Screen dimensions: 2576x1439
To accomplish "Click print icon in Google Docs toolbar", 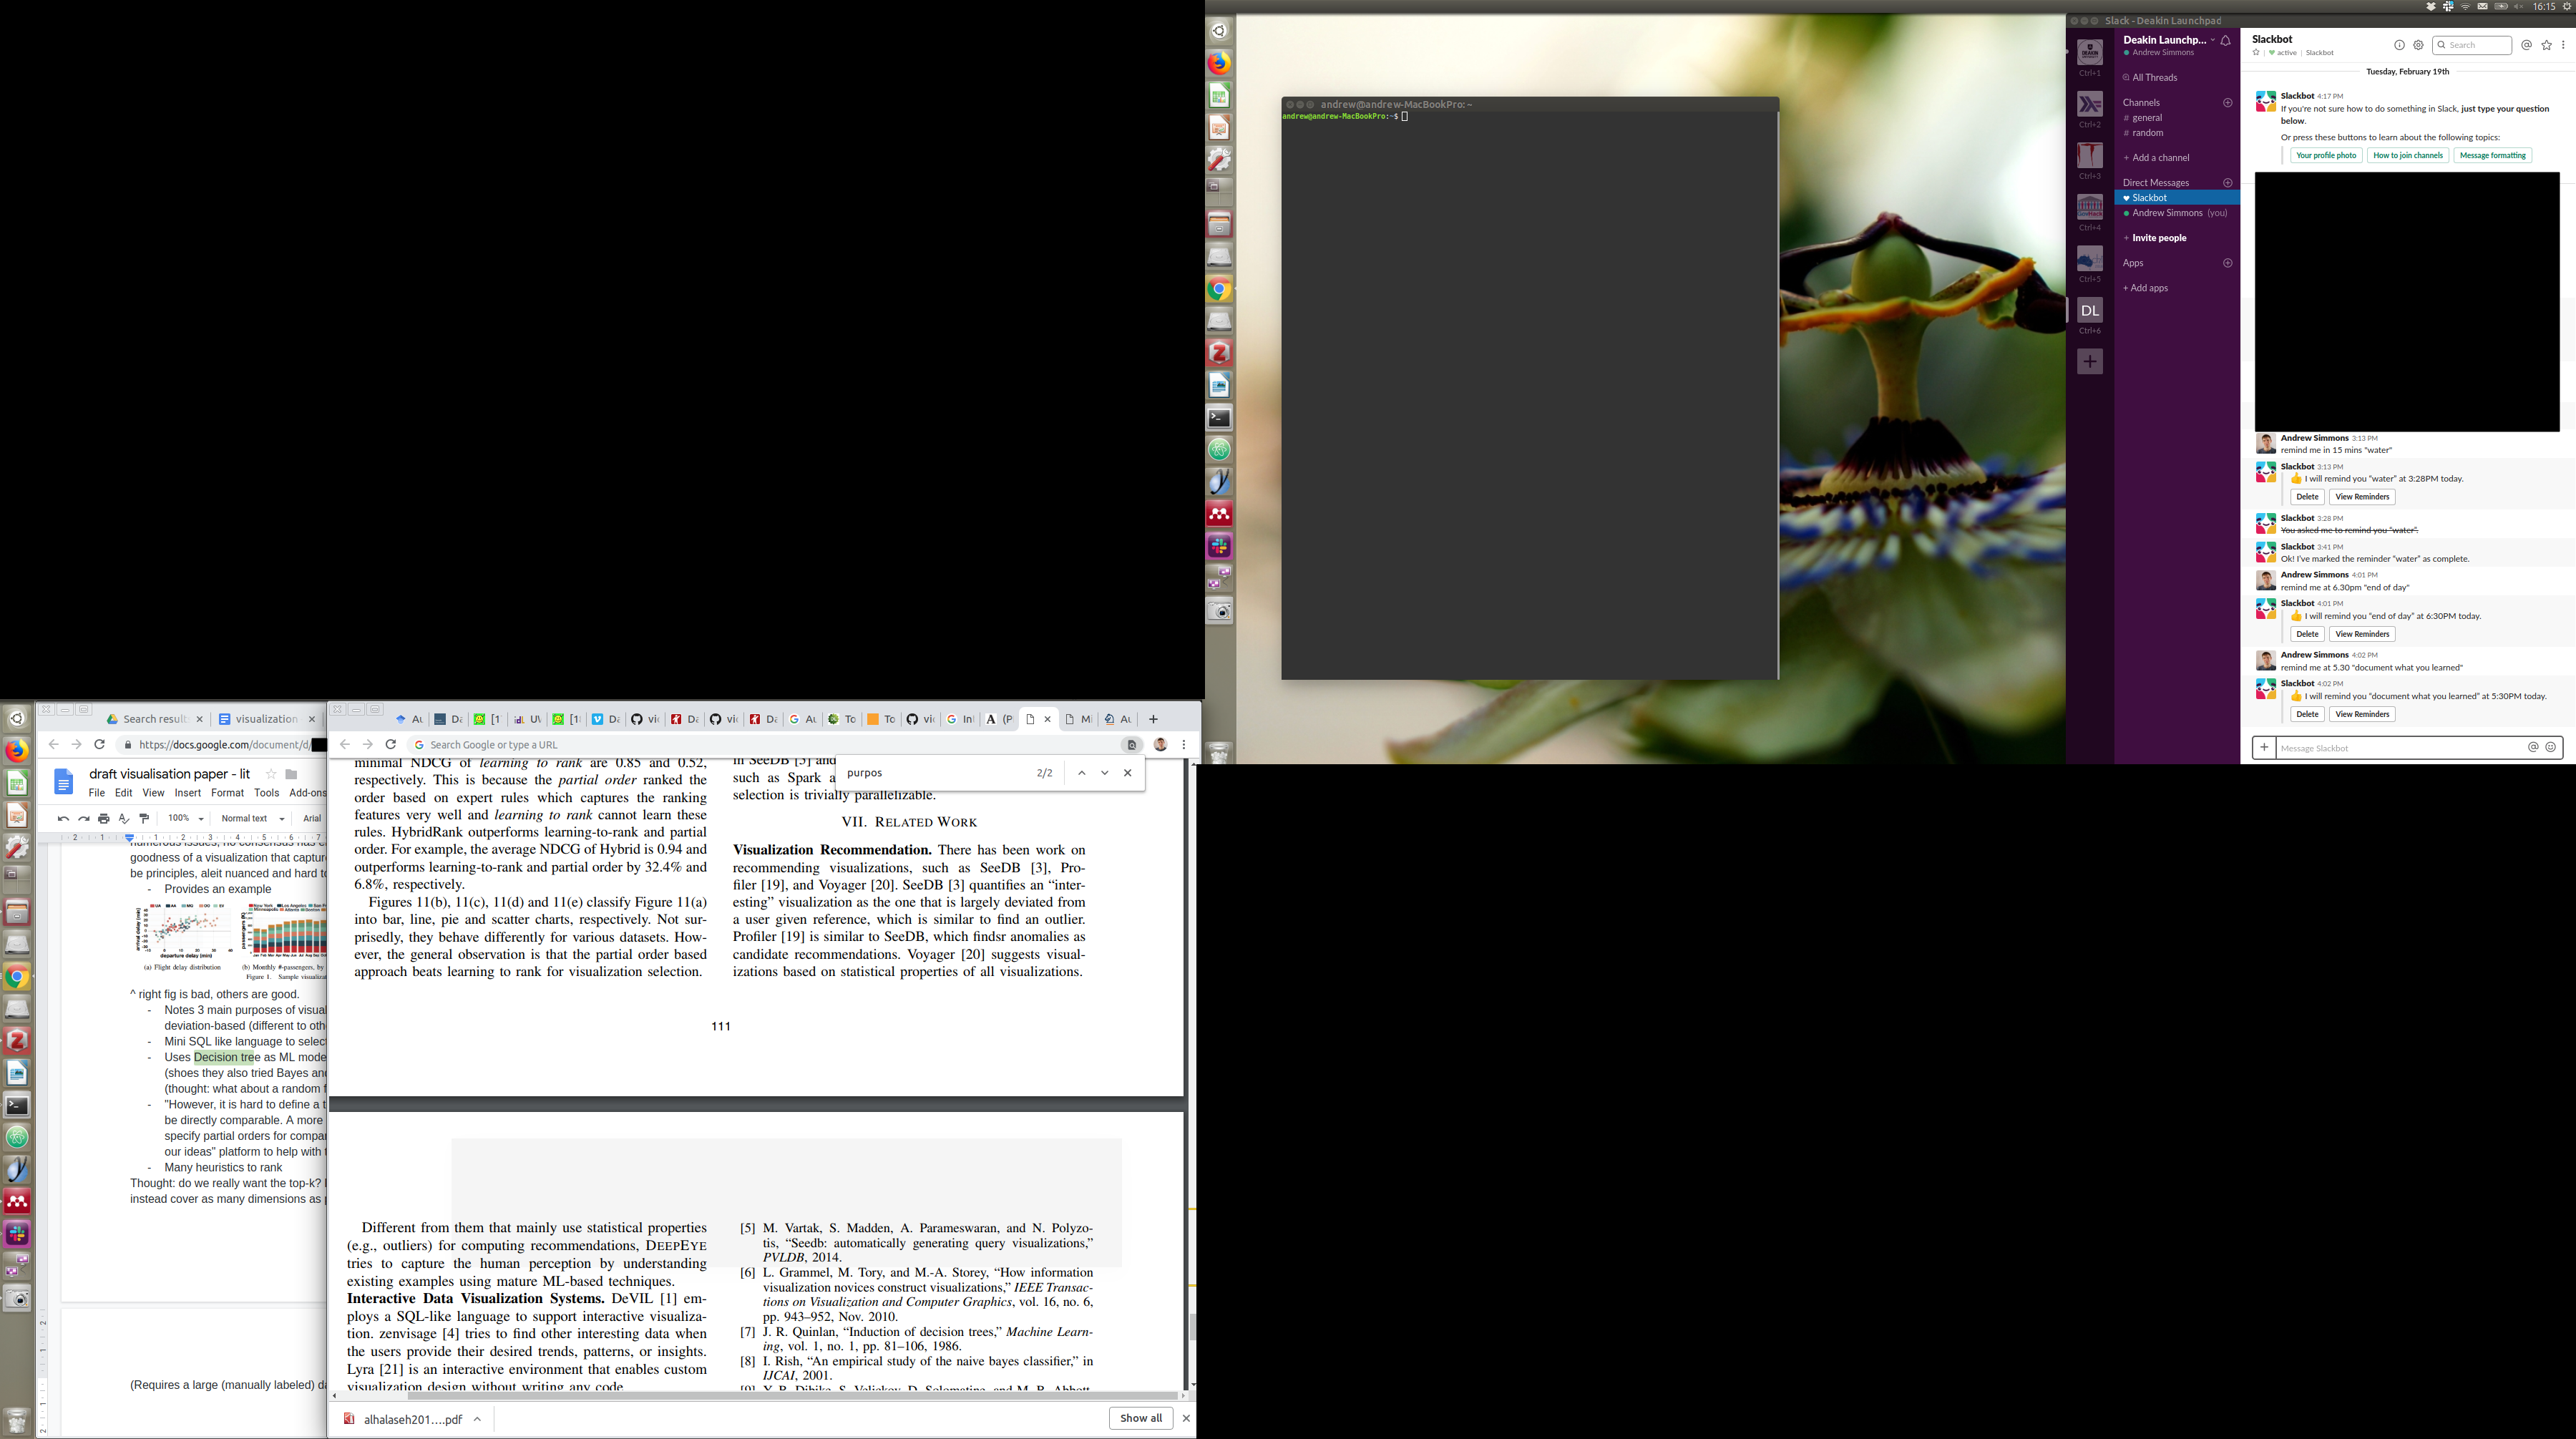I will point(103,818).
